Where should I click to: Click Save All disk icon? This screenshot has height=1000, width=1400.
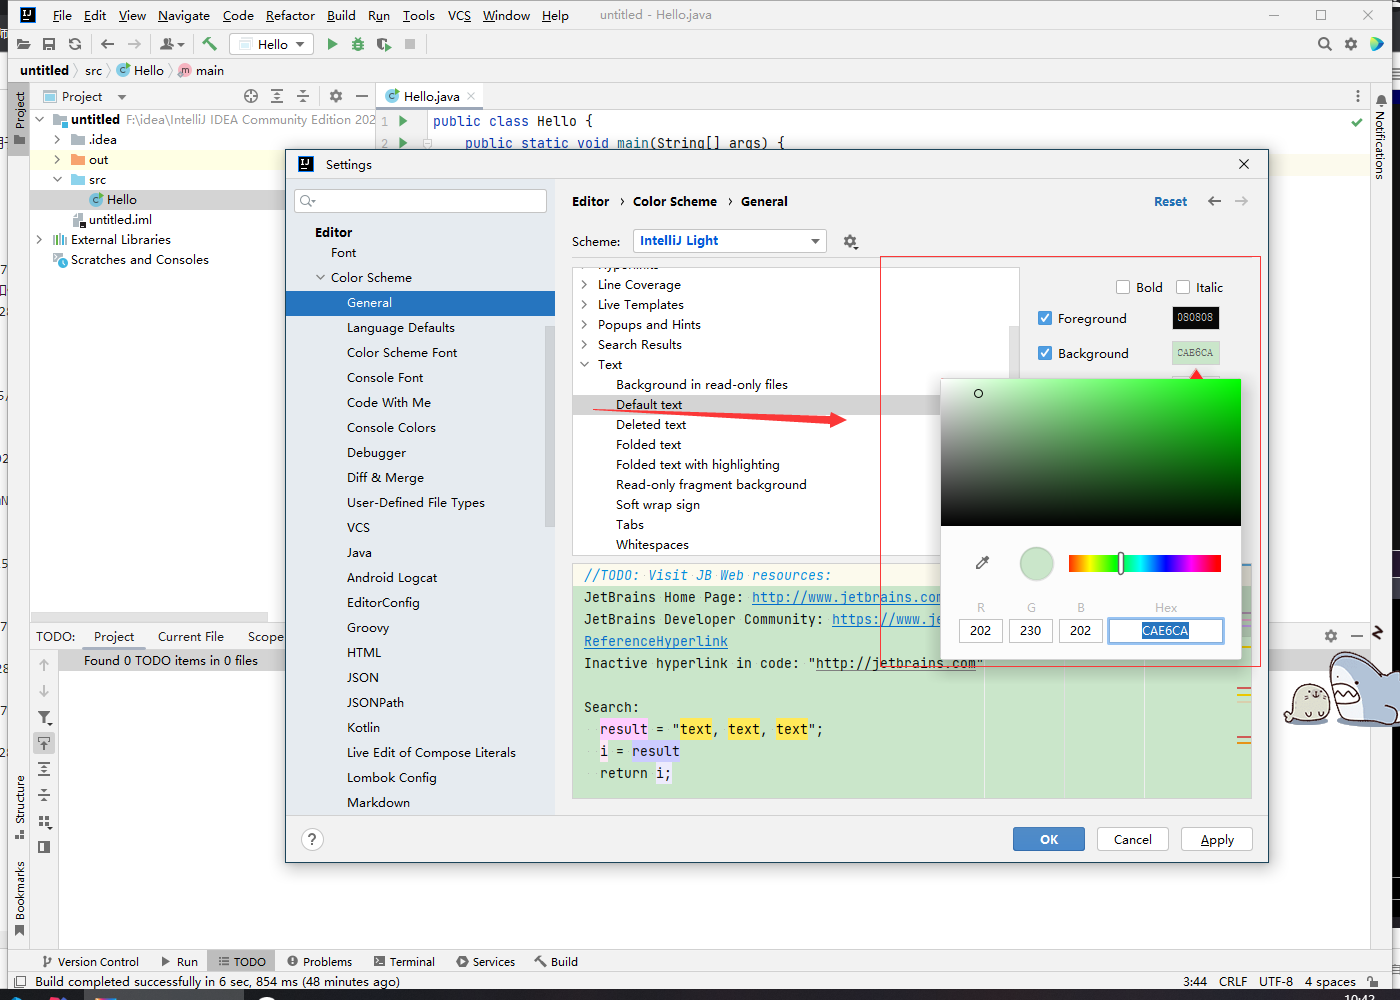49,44
